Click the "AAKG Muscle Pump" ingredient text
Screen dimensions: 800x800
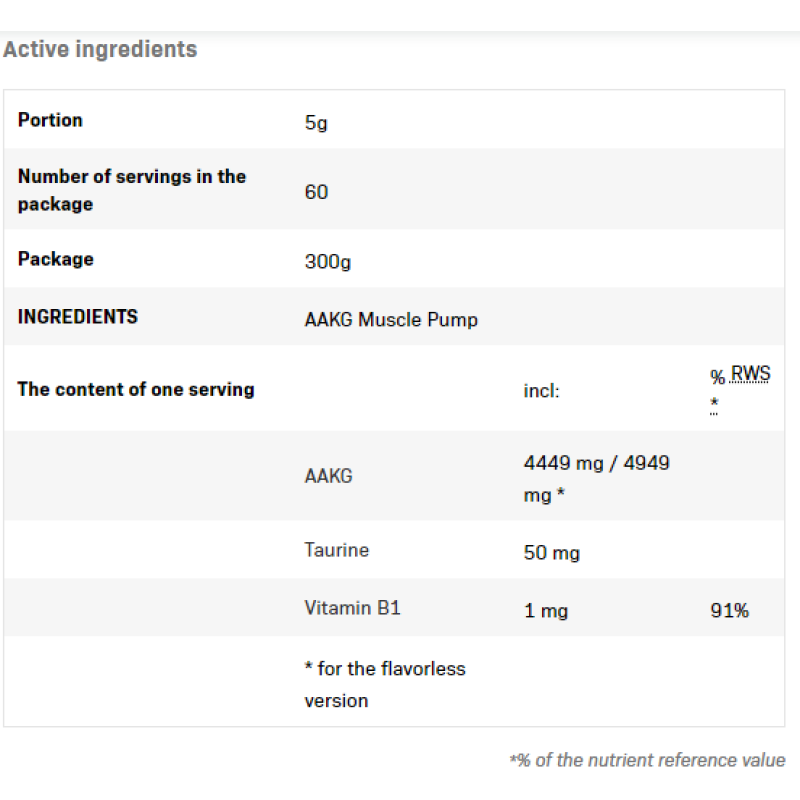coord(391,320)
